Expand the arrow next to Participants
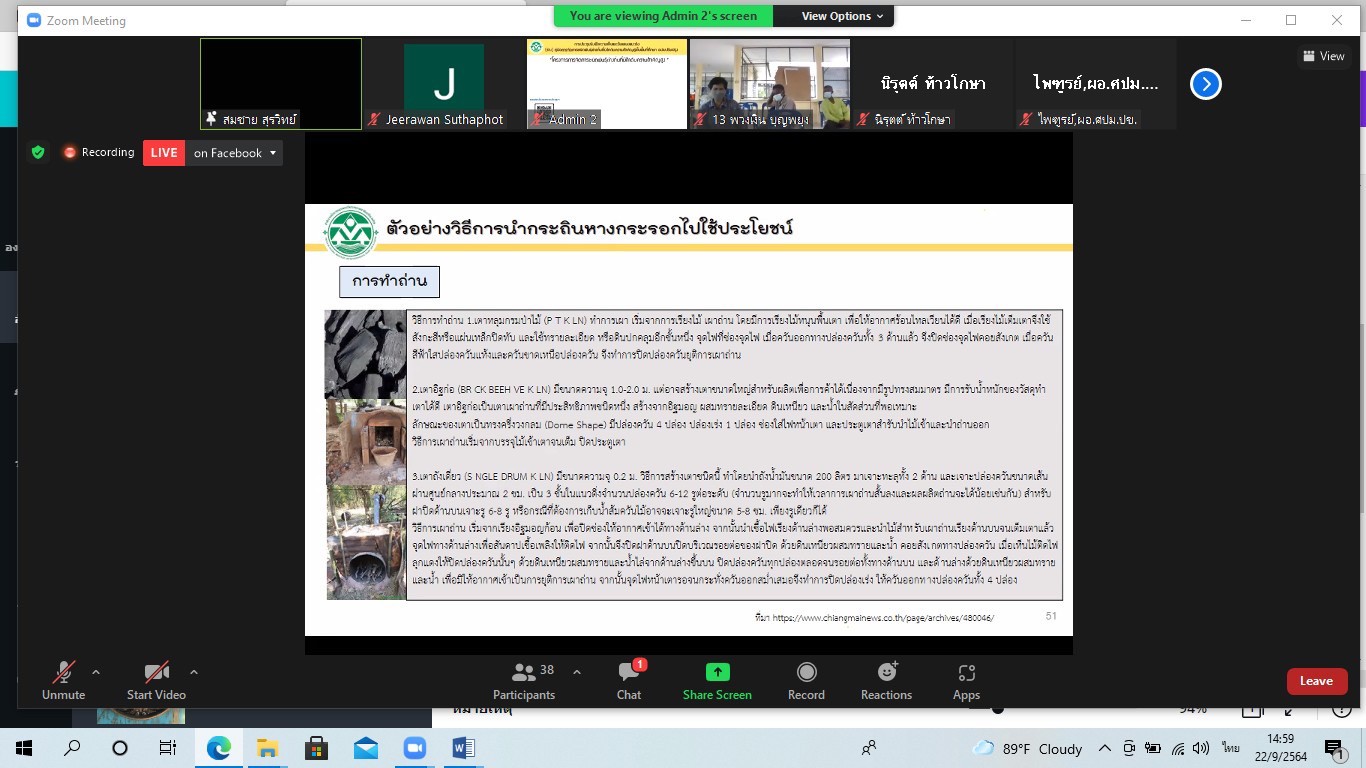1366x768 pixels. click(x=577, y=672)
